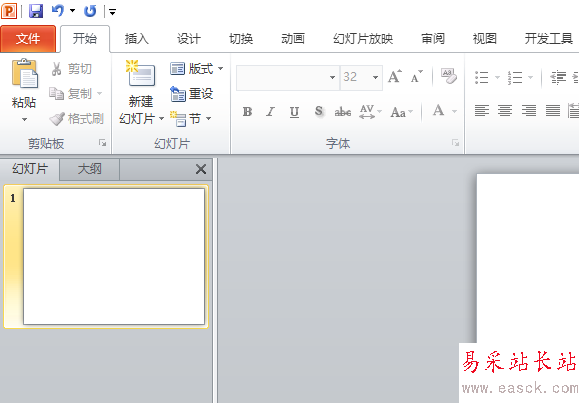Click the 剪切 (Cut) button
Image resolution: width=579 pixels, height=403 pixels.
tap(71, 69)
